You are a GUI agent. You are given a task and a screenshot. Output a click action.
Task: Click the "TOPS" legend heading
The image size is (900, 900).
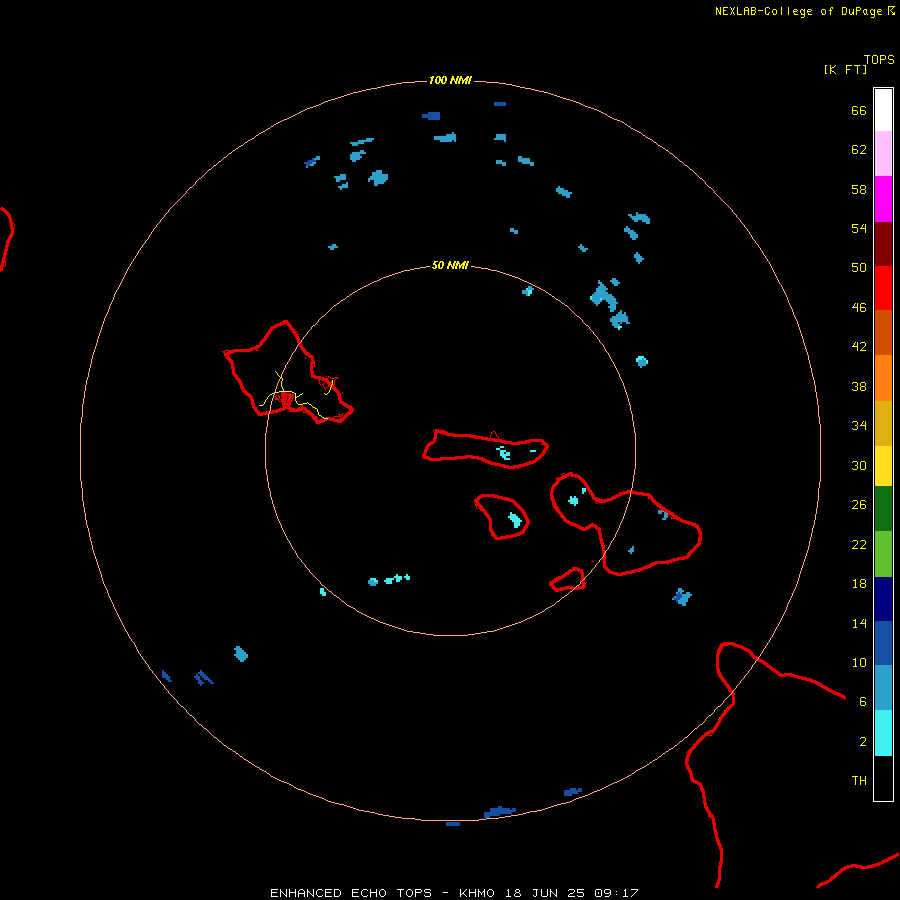tap(879, 59)
